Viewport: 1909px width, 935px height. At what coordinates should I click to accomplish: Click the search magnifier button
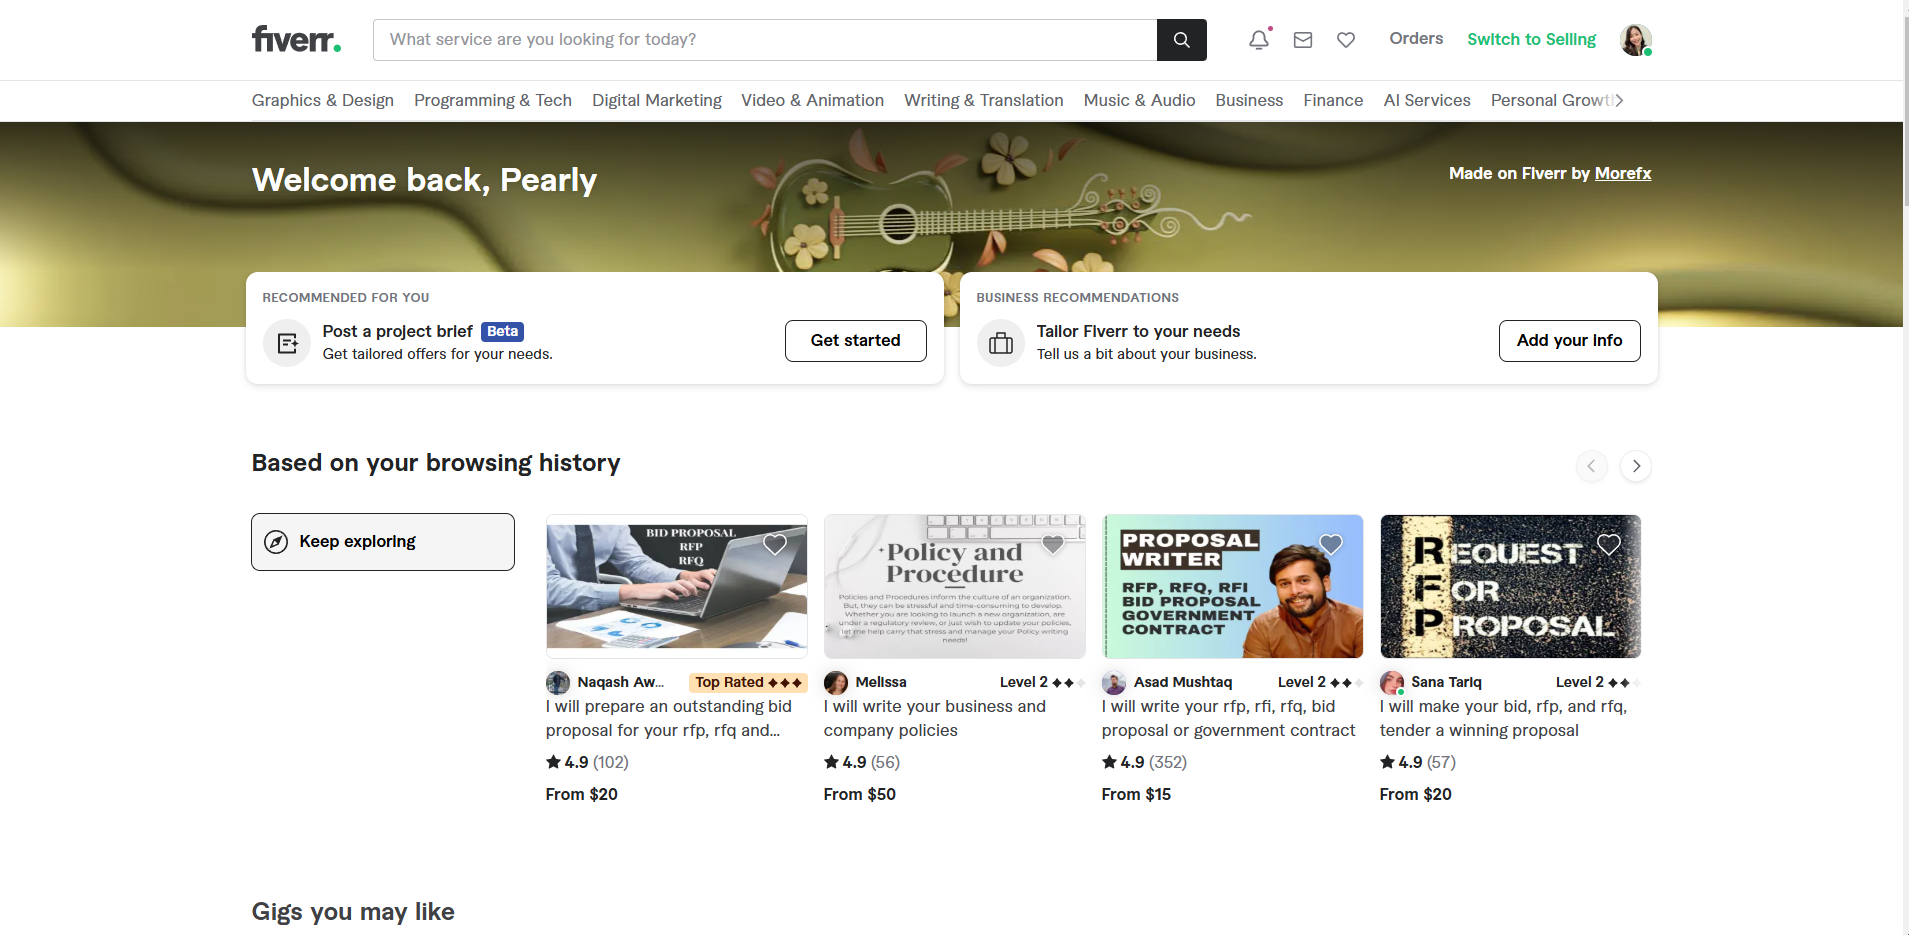(x=1181, y=40)
